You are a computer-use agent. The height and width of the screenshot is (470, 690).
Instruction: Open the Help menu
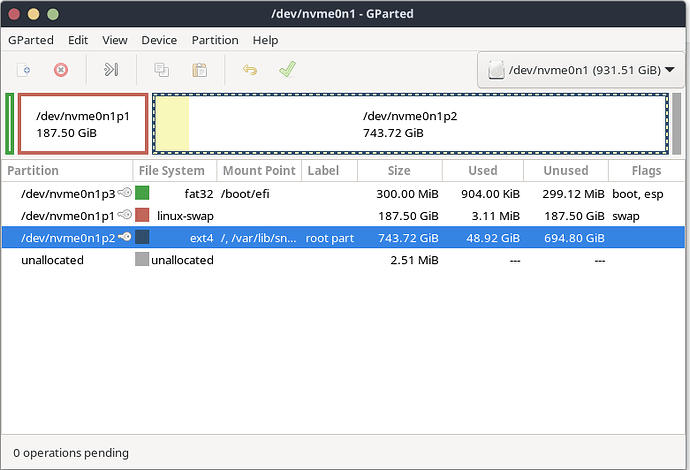[265, 40]
